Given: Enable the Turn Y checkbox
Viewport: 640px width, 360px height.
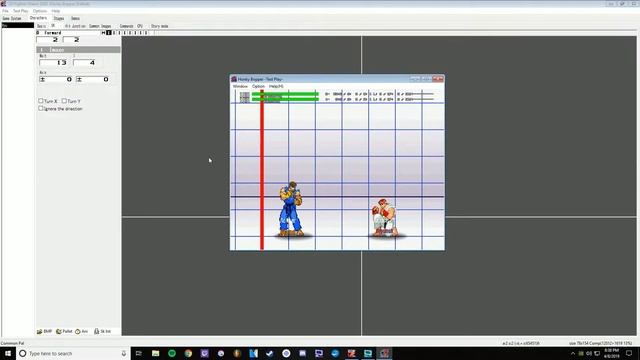Looking at the screenshot, I should point(64,100).
